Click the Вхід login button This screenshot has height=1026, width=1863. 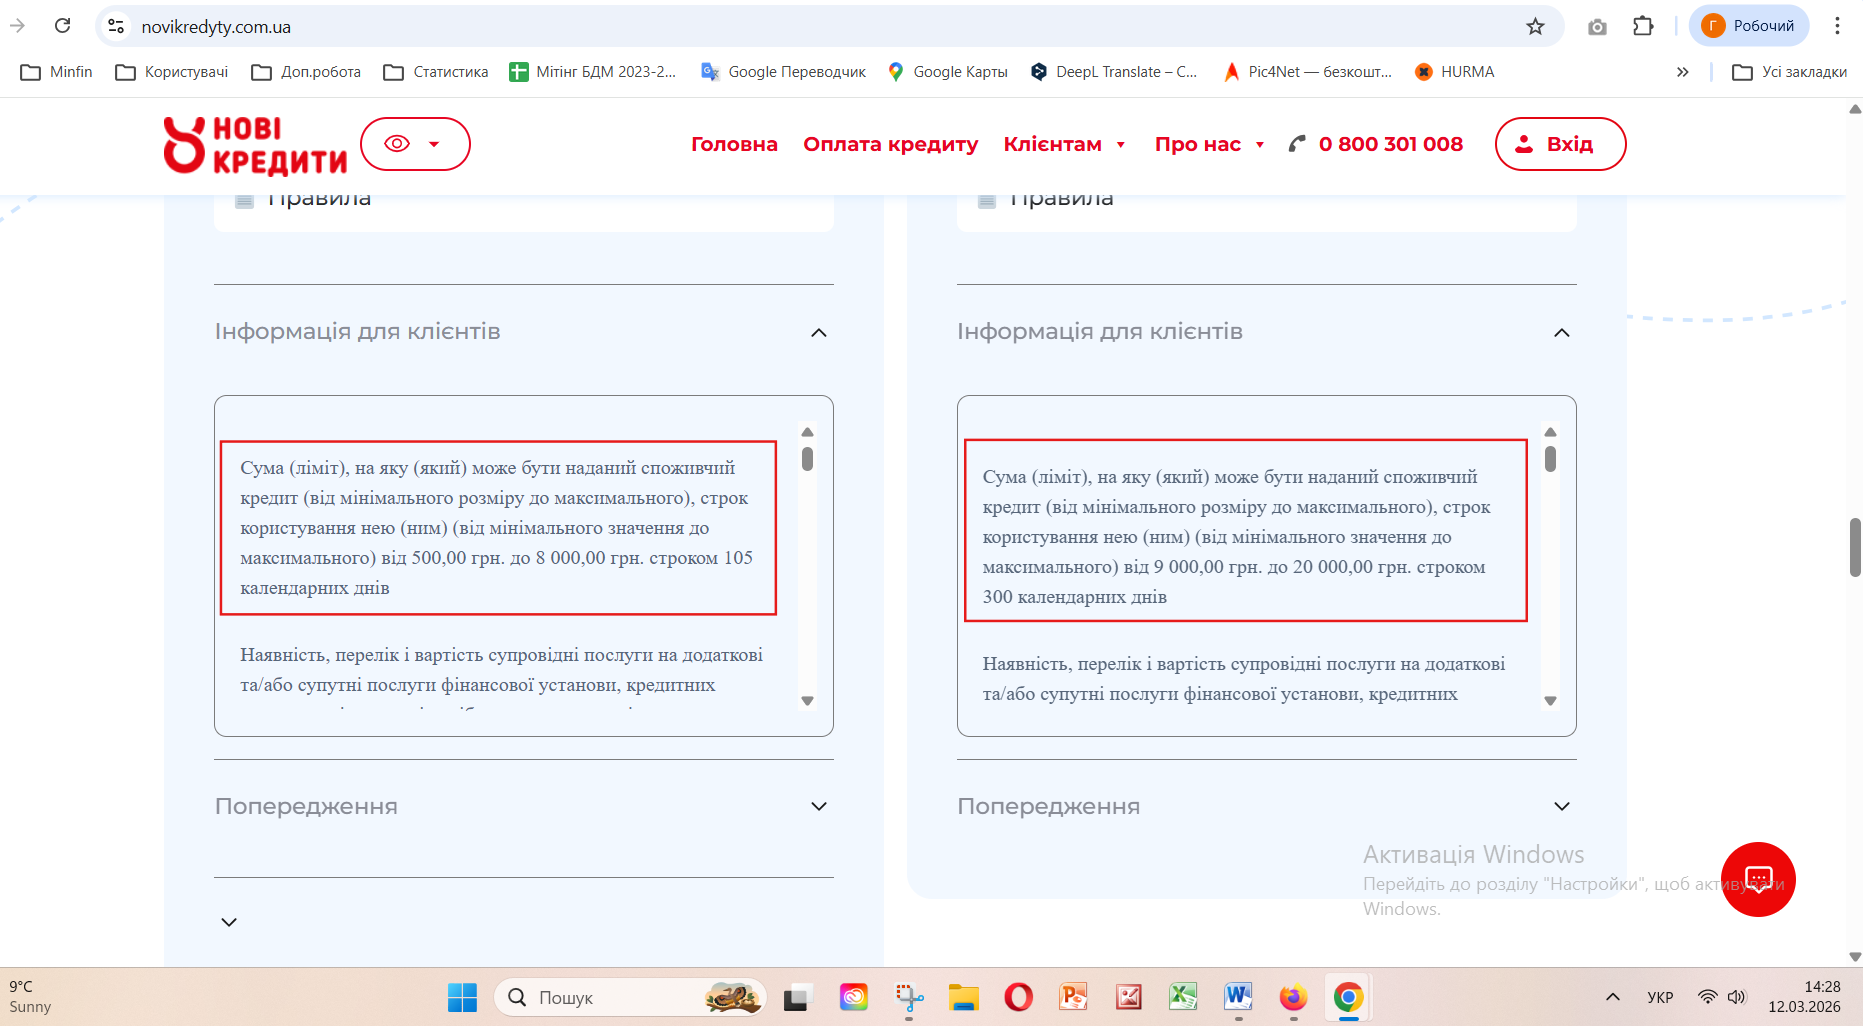tap(1560, 144)
